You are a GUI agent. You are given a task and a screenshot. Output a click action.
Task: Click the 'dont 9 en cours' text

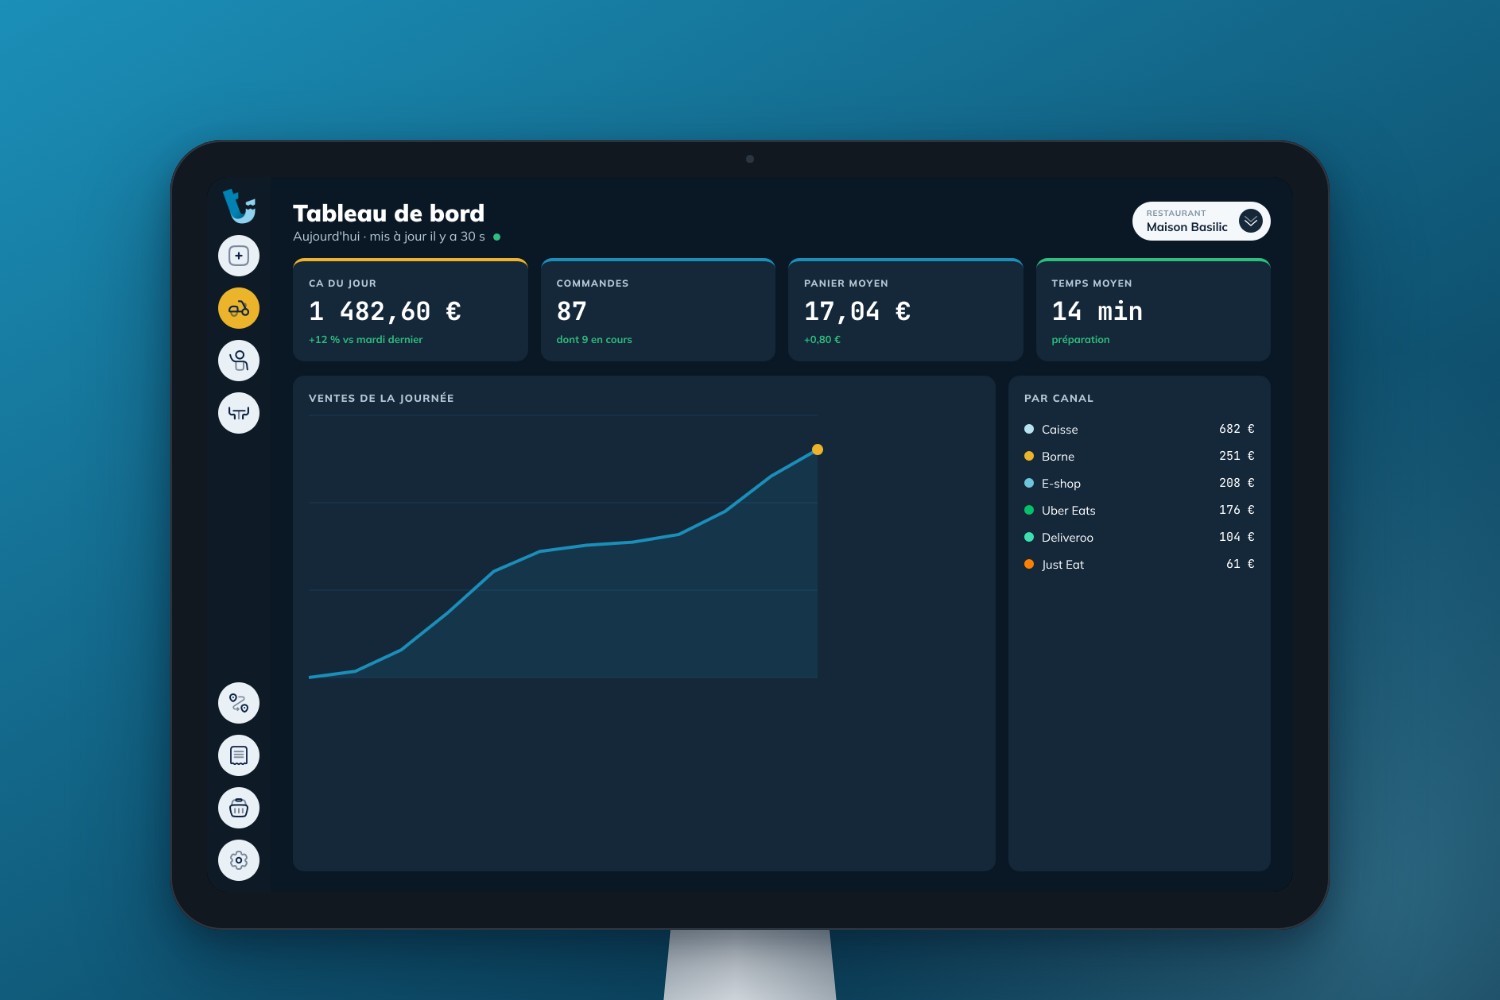594,340
